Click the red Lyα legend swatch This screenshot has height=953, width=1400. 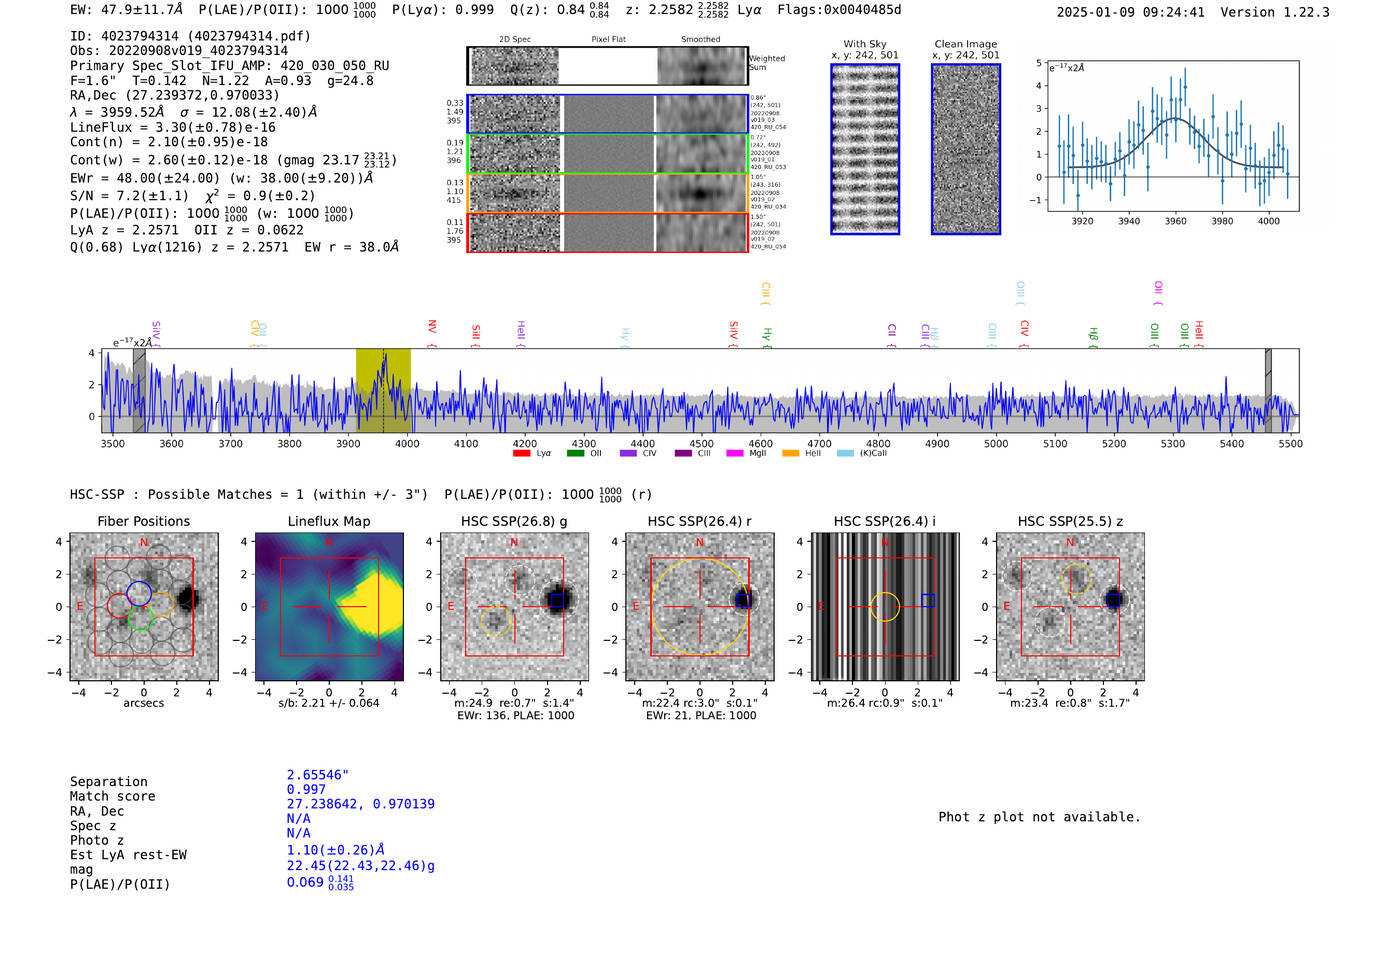[521, 454]
